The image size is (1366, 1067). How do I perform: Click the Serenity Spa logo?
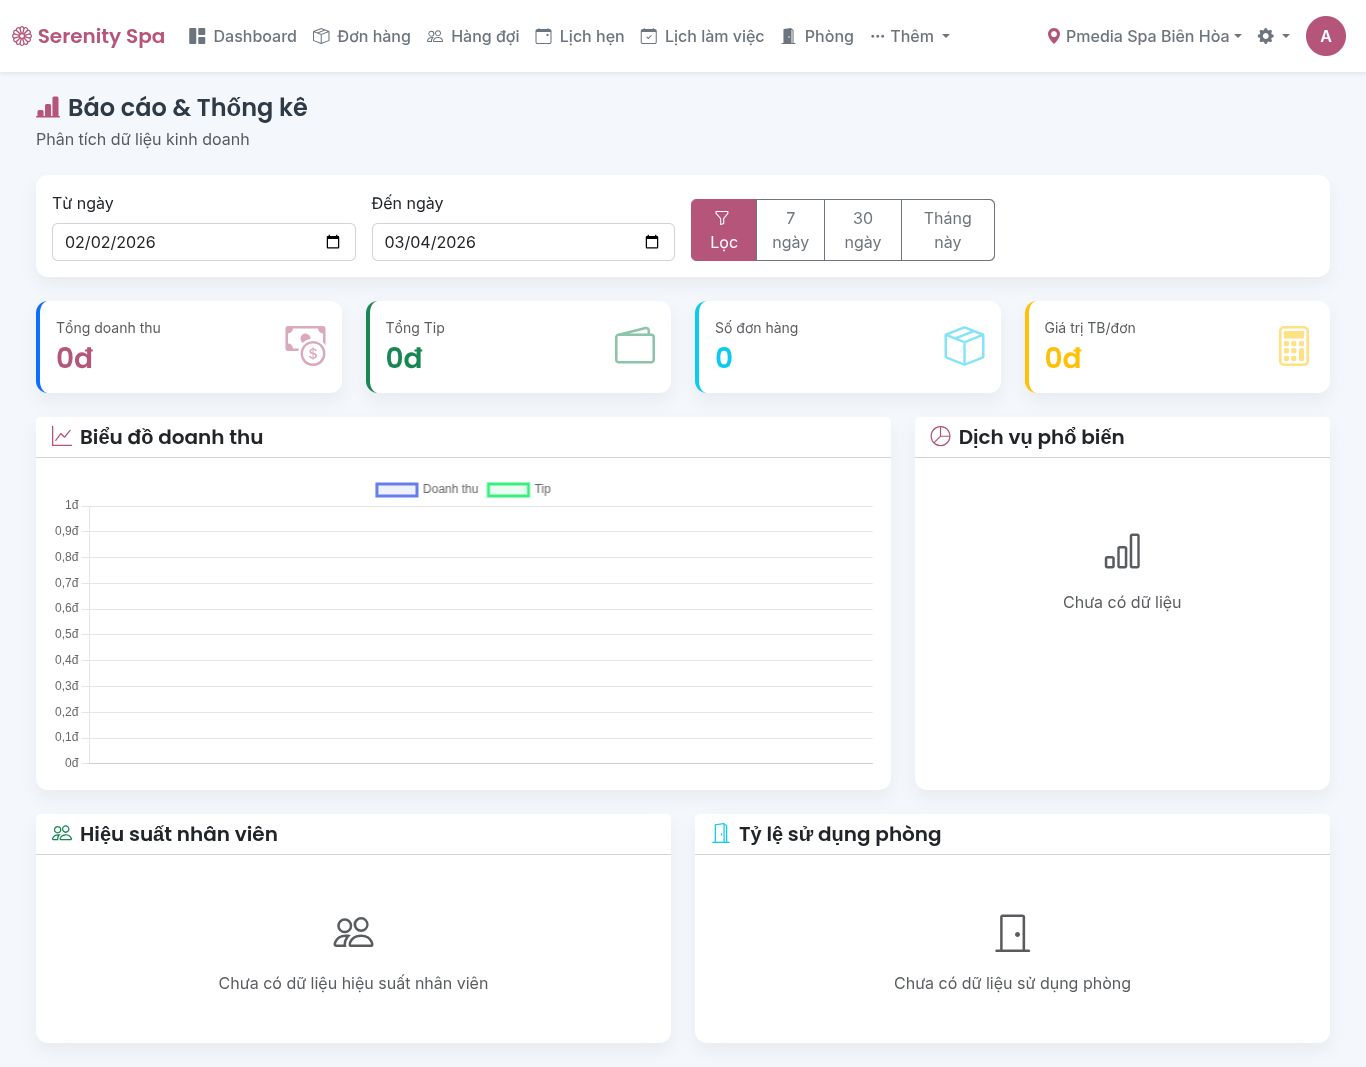tap(88, 36)
